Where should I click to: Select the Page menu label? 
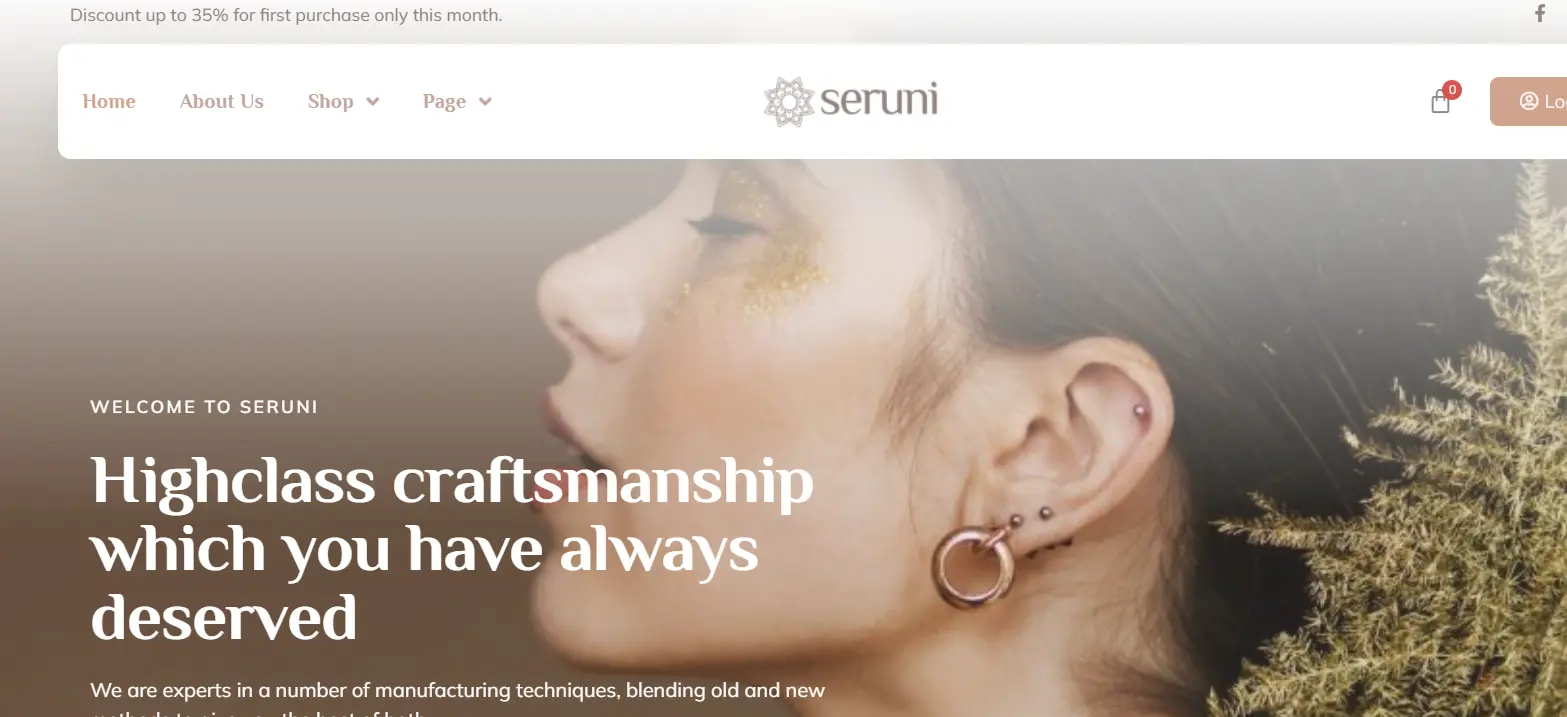(444, 101)
